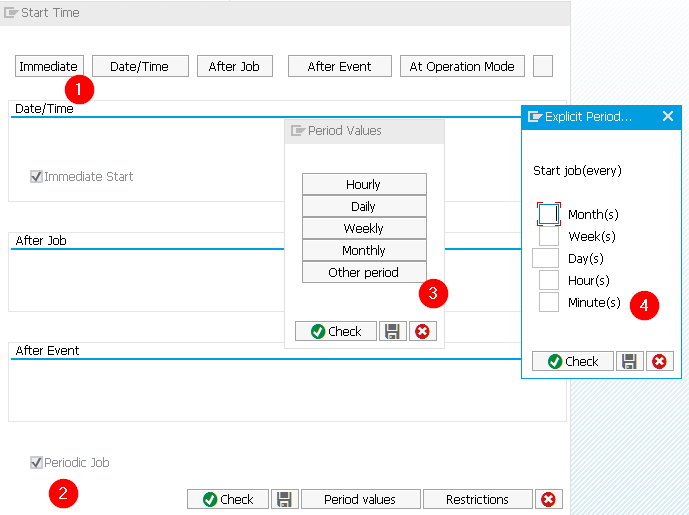Select the Date/Time start option
Image resolution: width=689 pixels, height=515 pixels.
click(x=140, y=66)
